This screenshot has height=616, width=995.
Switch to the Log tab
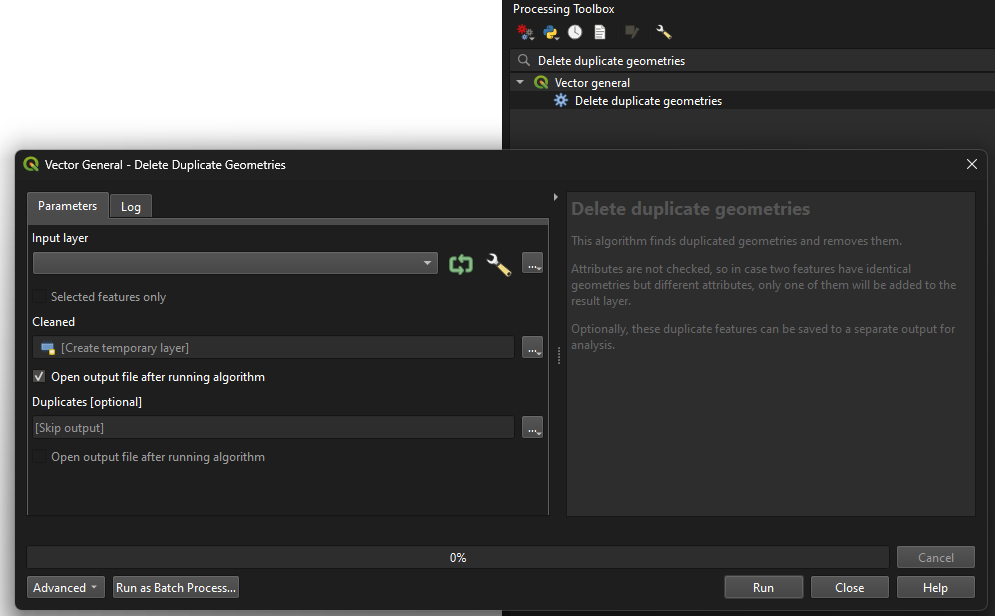point(131,207)
